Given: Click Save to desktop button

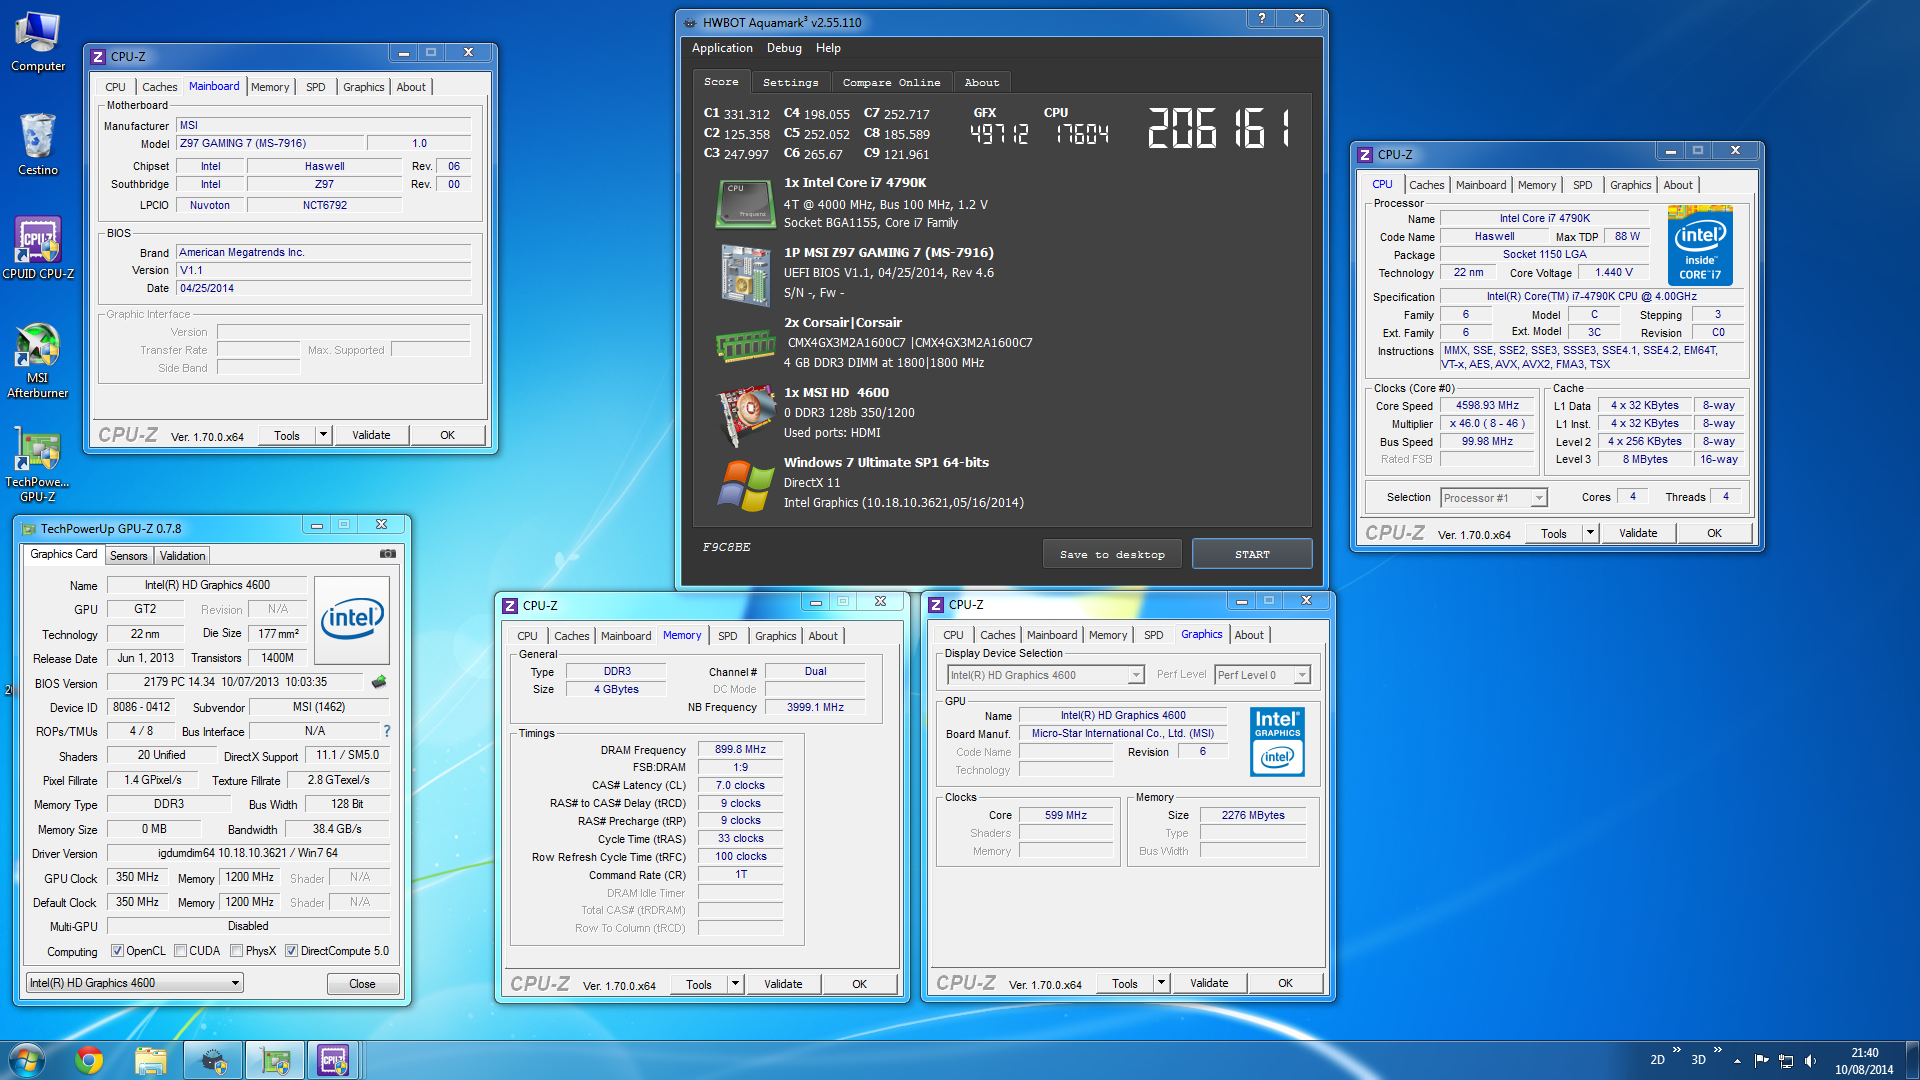Looking at the screenshot, I should coord(1112,554).
